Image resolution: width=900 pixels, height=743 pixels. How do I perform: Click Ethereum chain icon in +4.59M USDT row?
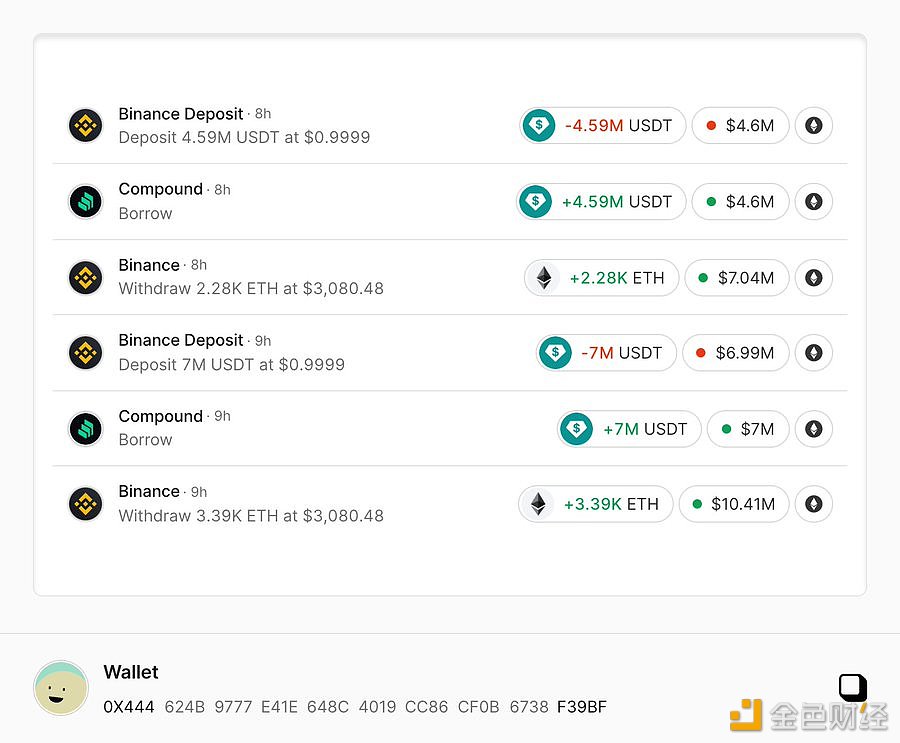click(x=813, y=202)
